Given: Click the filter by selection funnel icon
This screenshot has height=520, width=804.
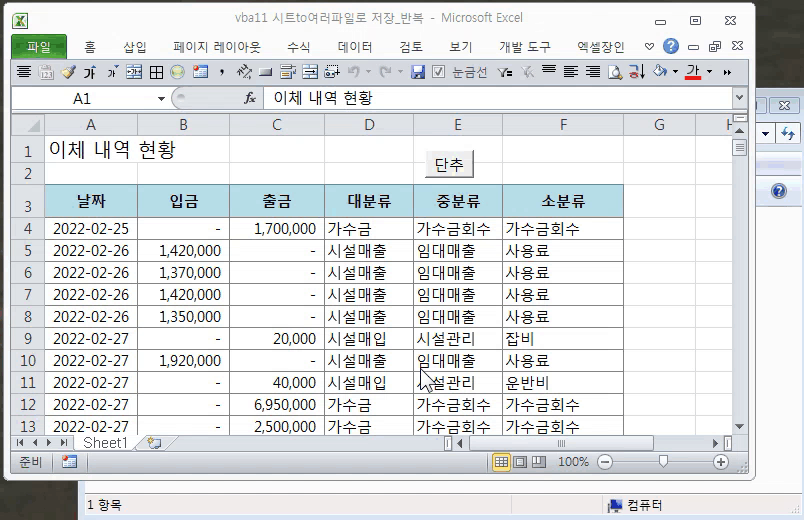Looking at the screenshot, I should (505, 72).
